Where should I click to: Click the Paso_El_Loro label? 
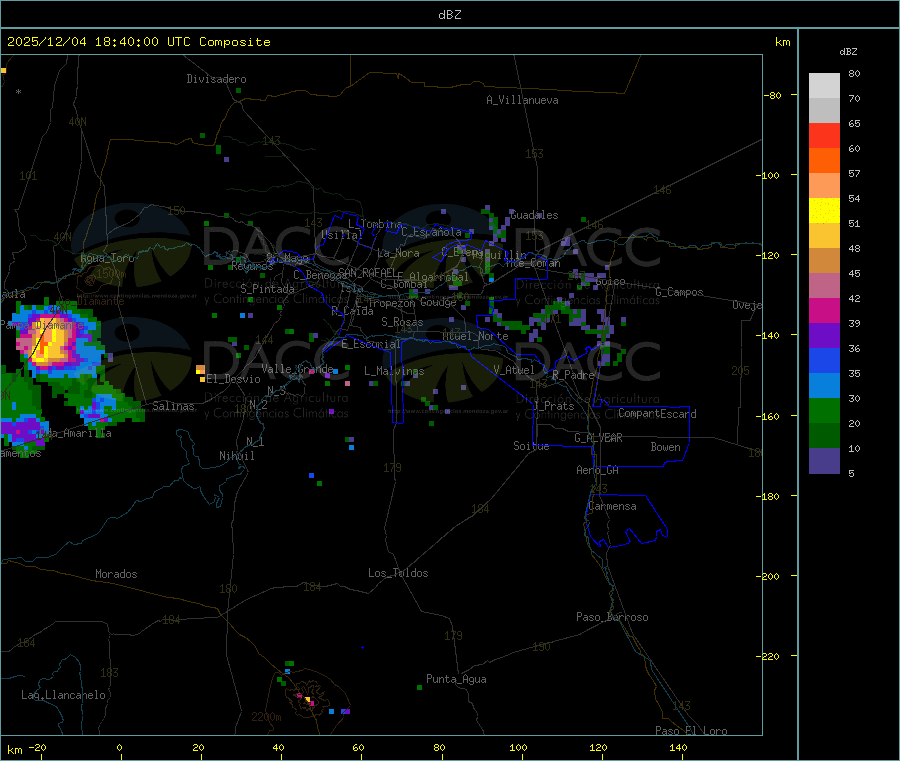[691, 731]
